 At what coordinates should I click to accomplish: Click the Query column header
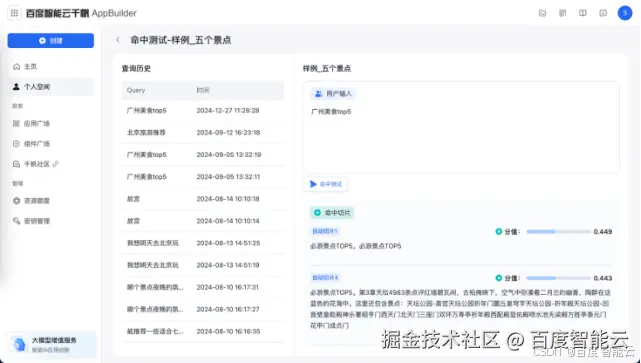coord(136,90)
